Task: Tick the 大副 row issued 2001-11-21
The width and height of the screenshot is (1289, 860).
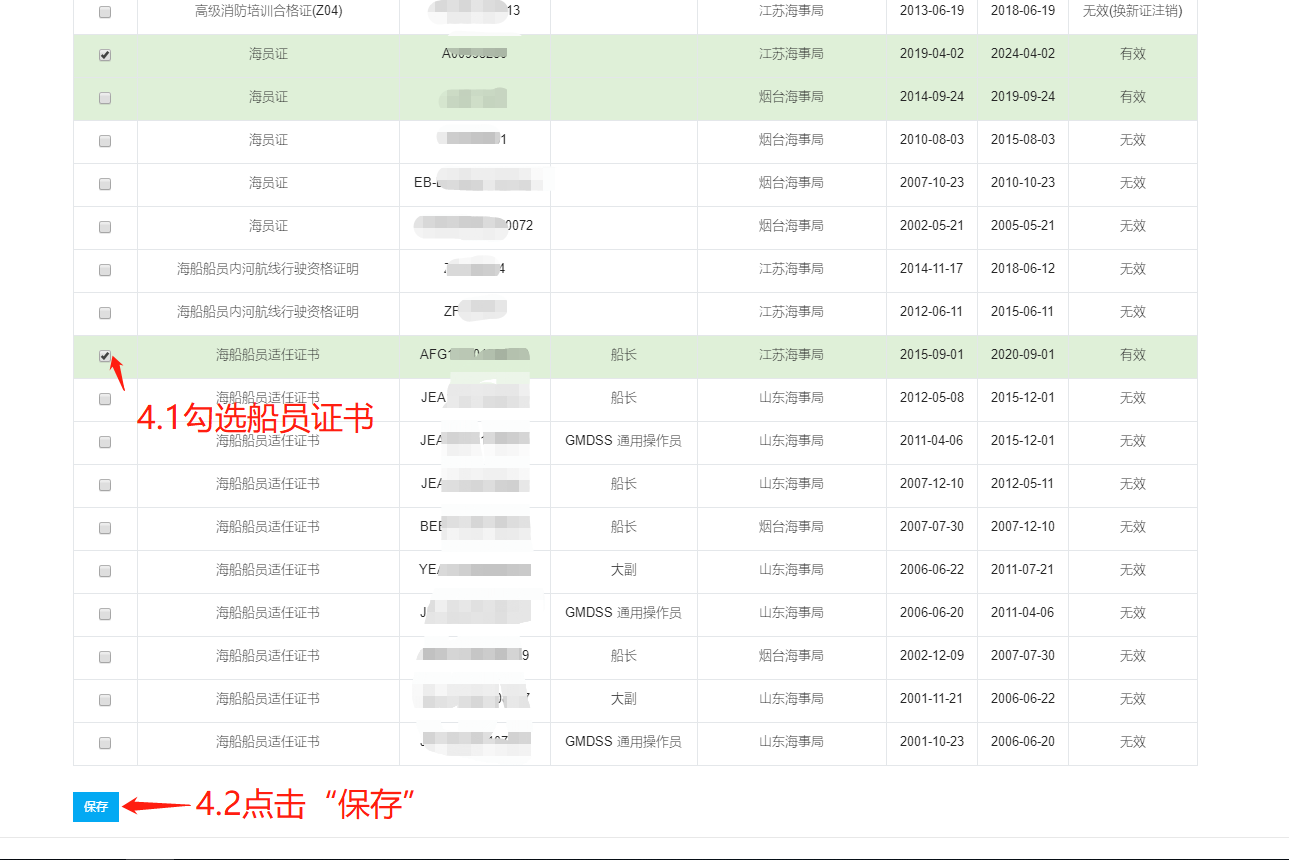Action: coord(105,700)
